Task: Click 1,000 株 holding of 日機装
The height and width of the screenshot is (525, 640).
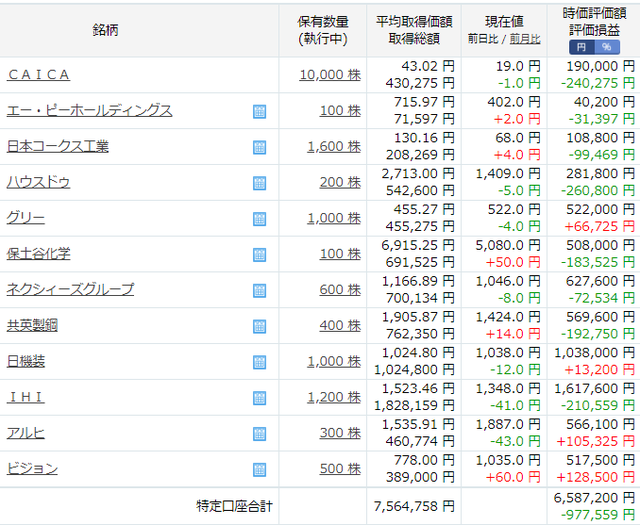Action: tap(334, 361)
